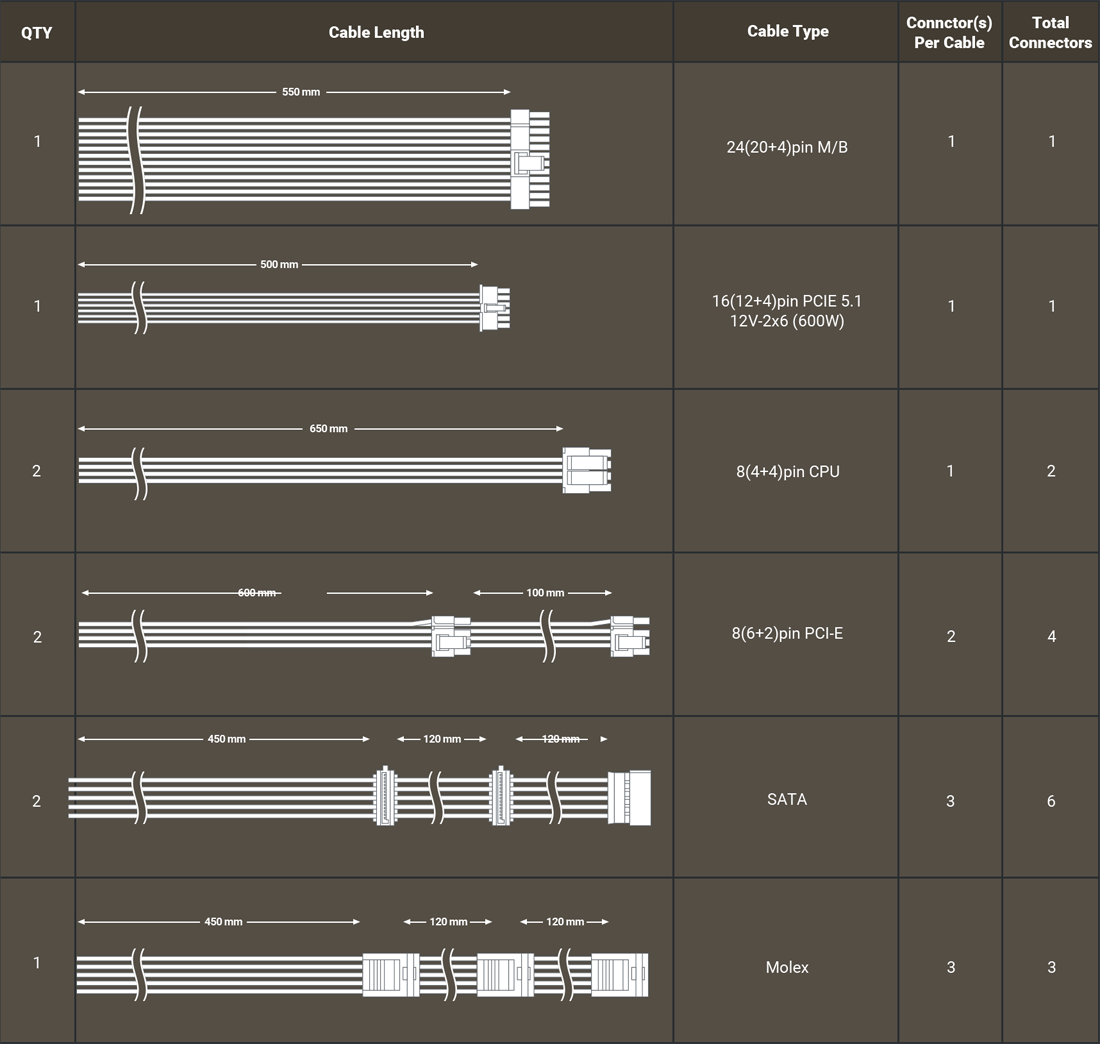Click the 550 mm length measurement
Viewport: 1100px width, 1044px height.
tap(301, 92)
